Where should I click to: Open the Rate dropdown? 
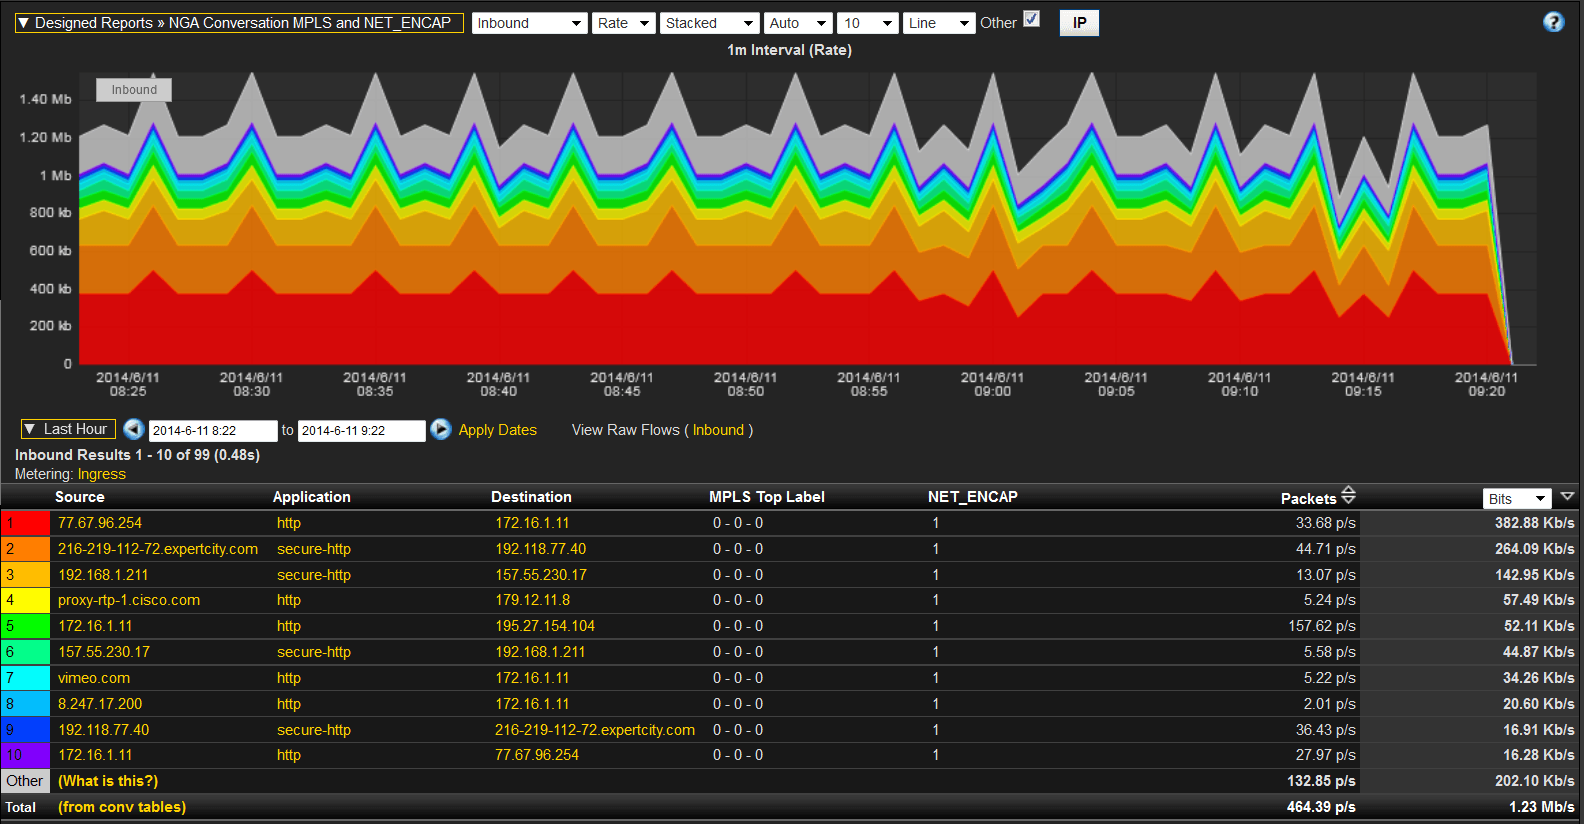tap(624, 23)
